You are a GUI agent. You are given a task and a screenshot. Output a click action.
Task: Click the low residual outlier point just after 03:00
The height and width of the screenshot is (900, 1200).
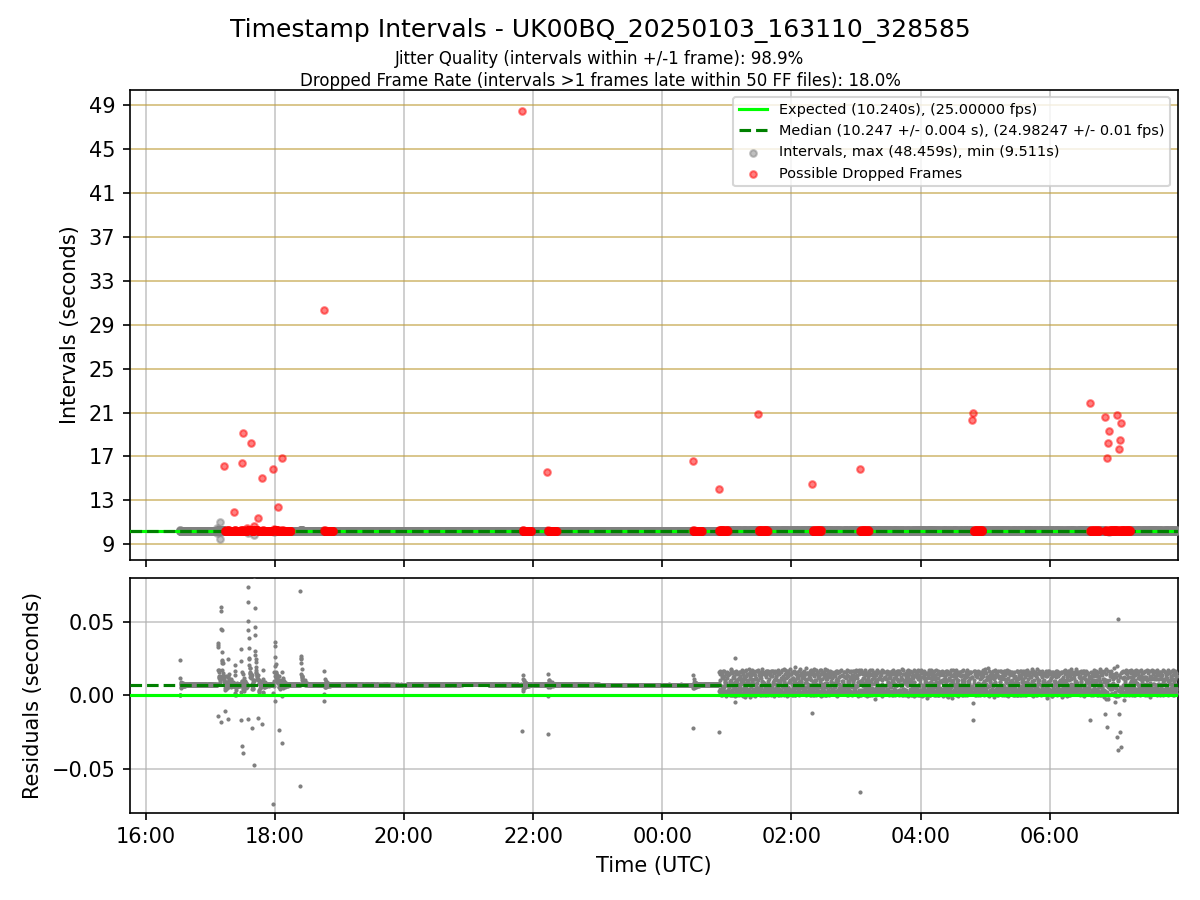point(860,792)
